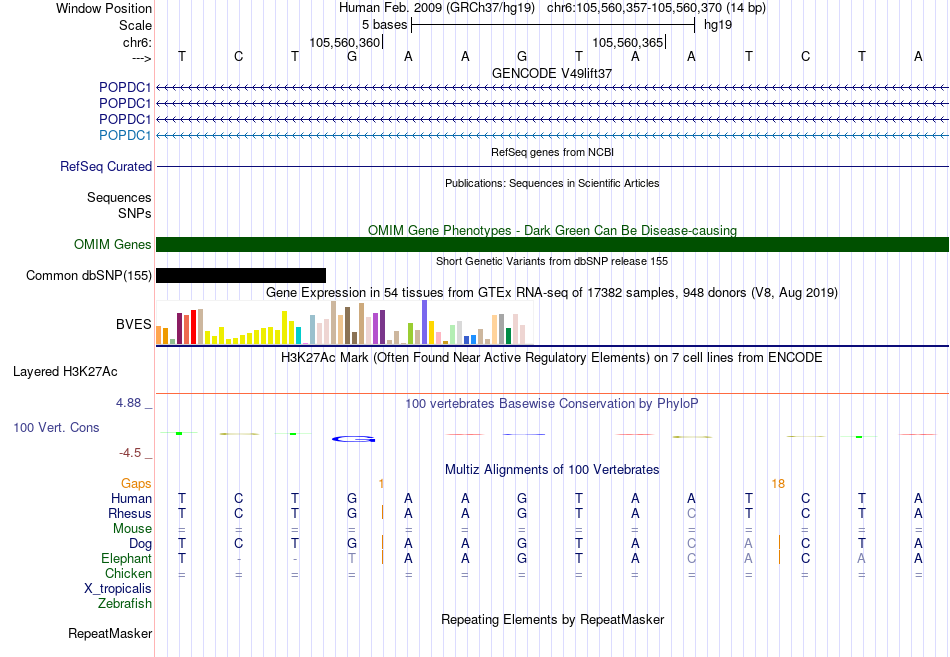Select the Zebrafish alignment row label

pos(125,603)
